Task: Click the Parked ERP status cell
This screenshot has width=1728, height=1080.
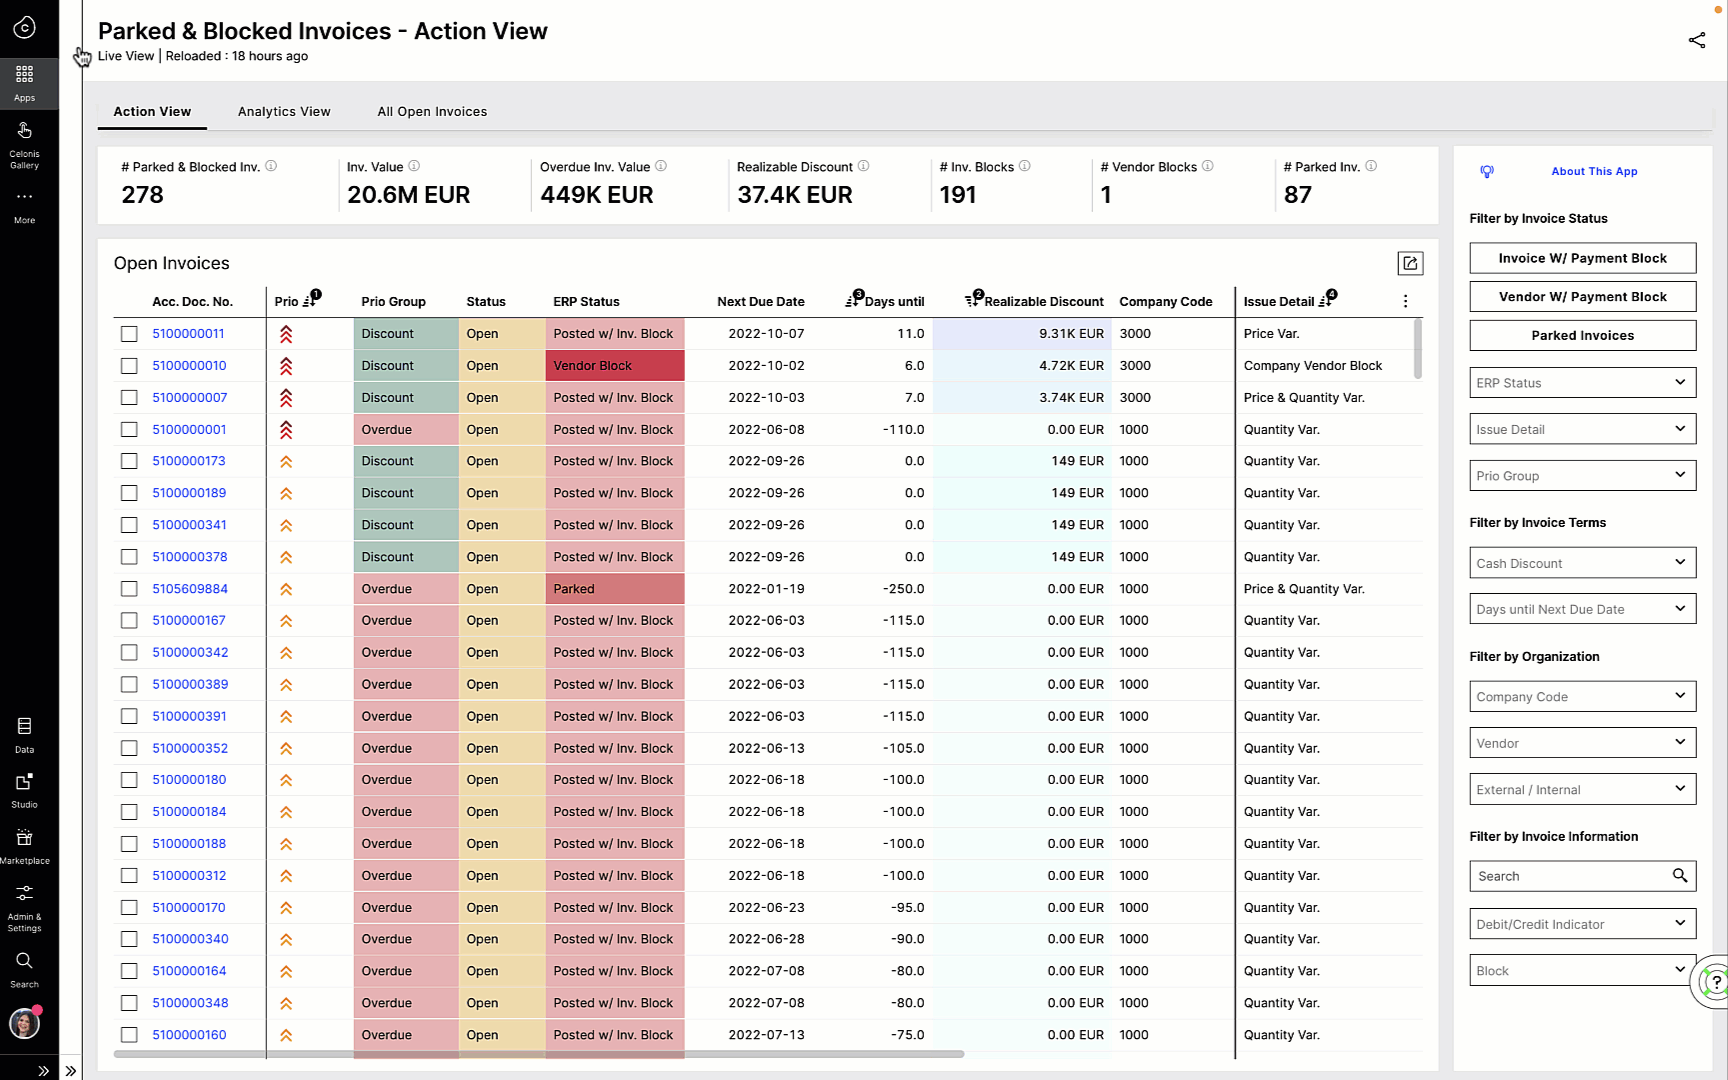Action: click(615, 589)
